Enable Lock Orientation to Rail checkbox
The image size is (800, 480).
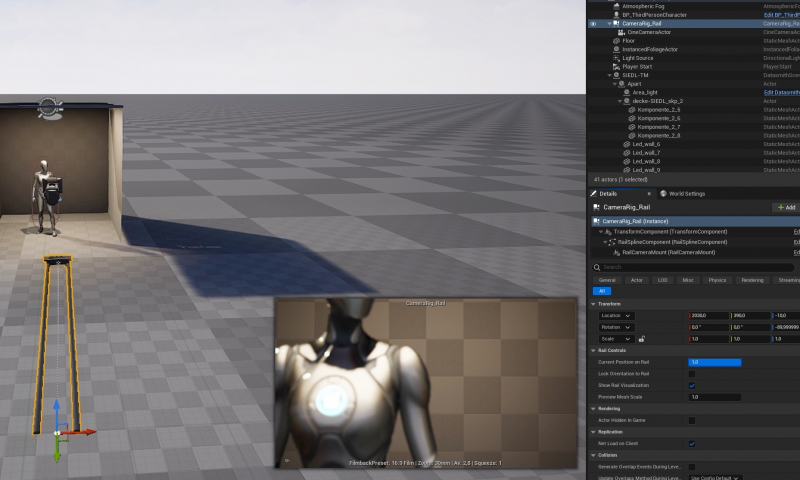[x=692, y=373]
